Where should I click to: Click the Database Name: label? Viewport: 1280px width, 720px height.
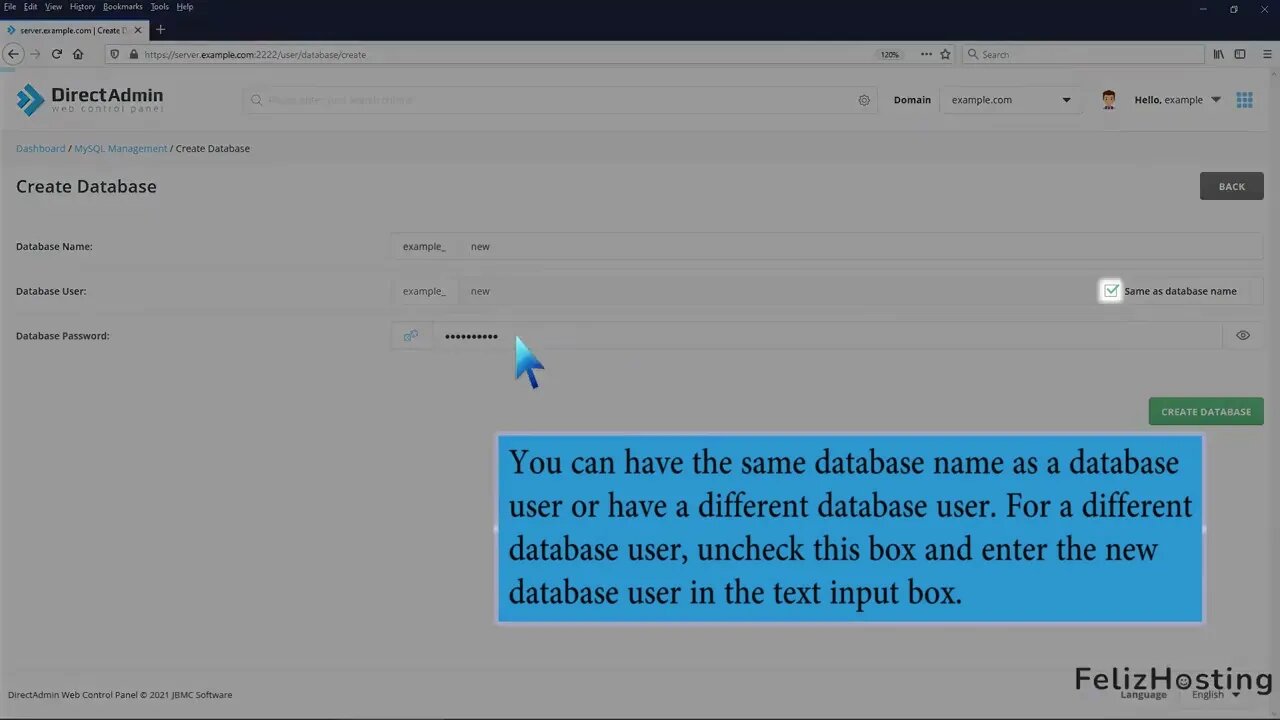(x=54, y=246)
